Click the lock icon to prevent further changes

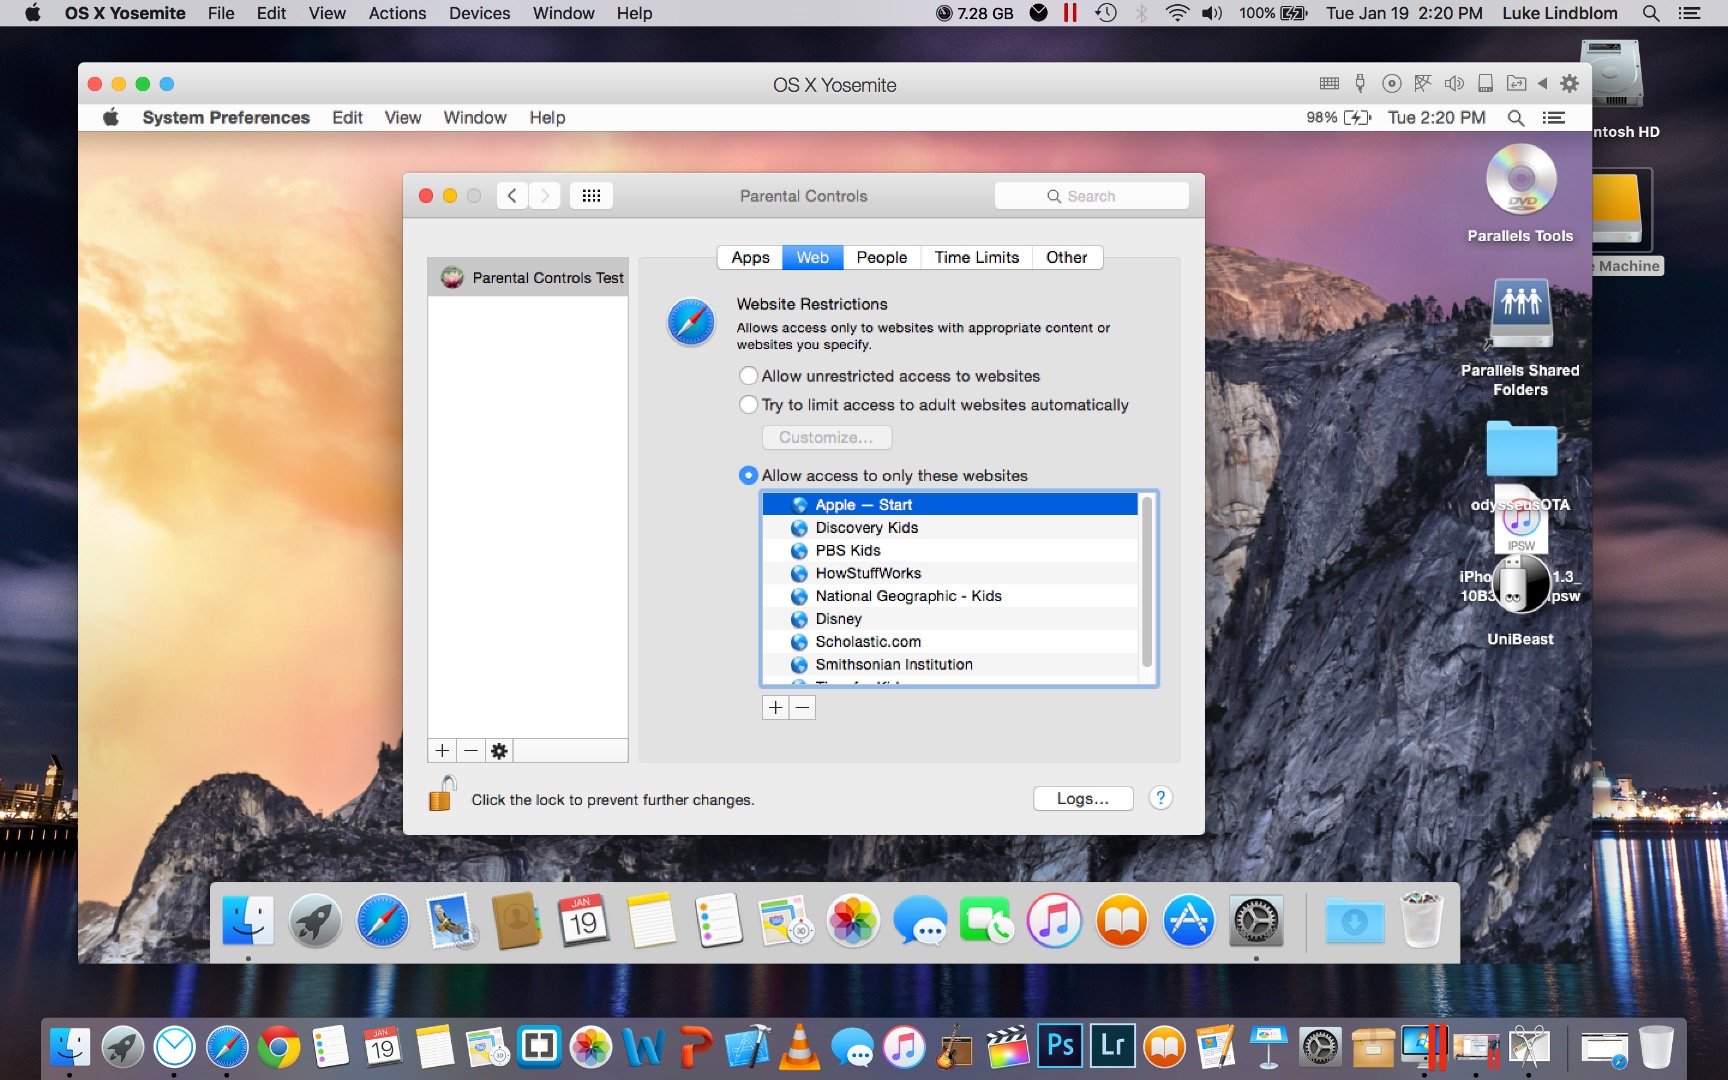[441, 793]
